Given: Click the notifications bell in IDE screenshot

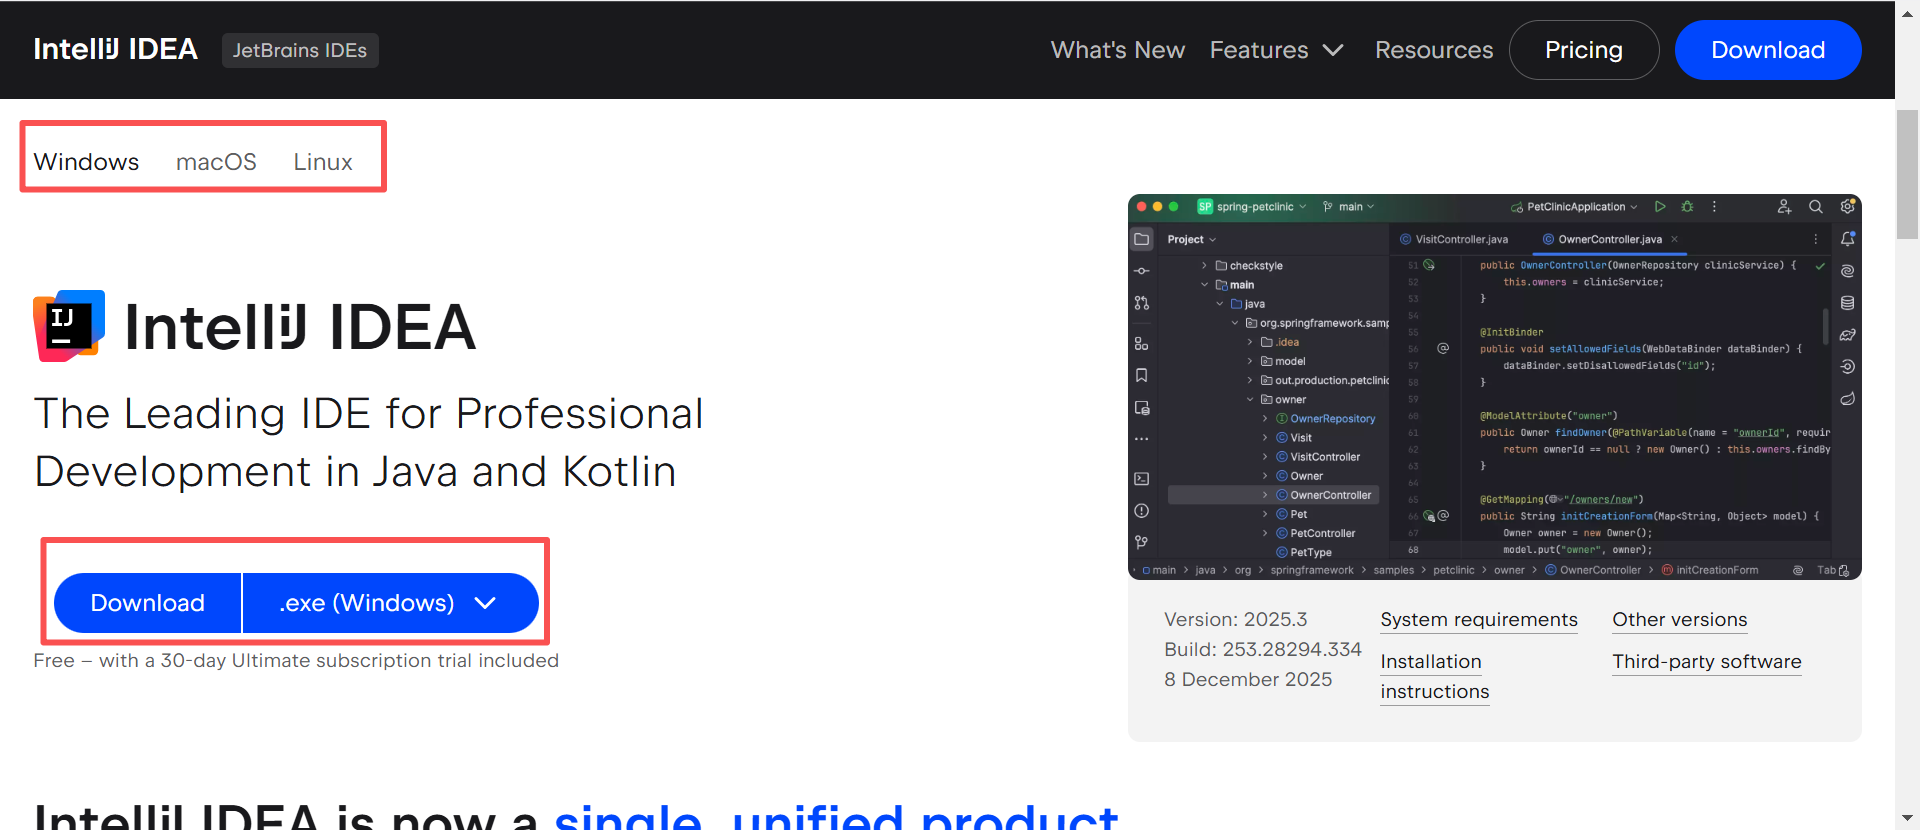Looking at the screenshot, I should 1847,239.
